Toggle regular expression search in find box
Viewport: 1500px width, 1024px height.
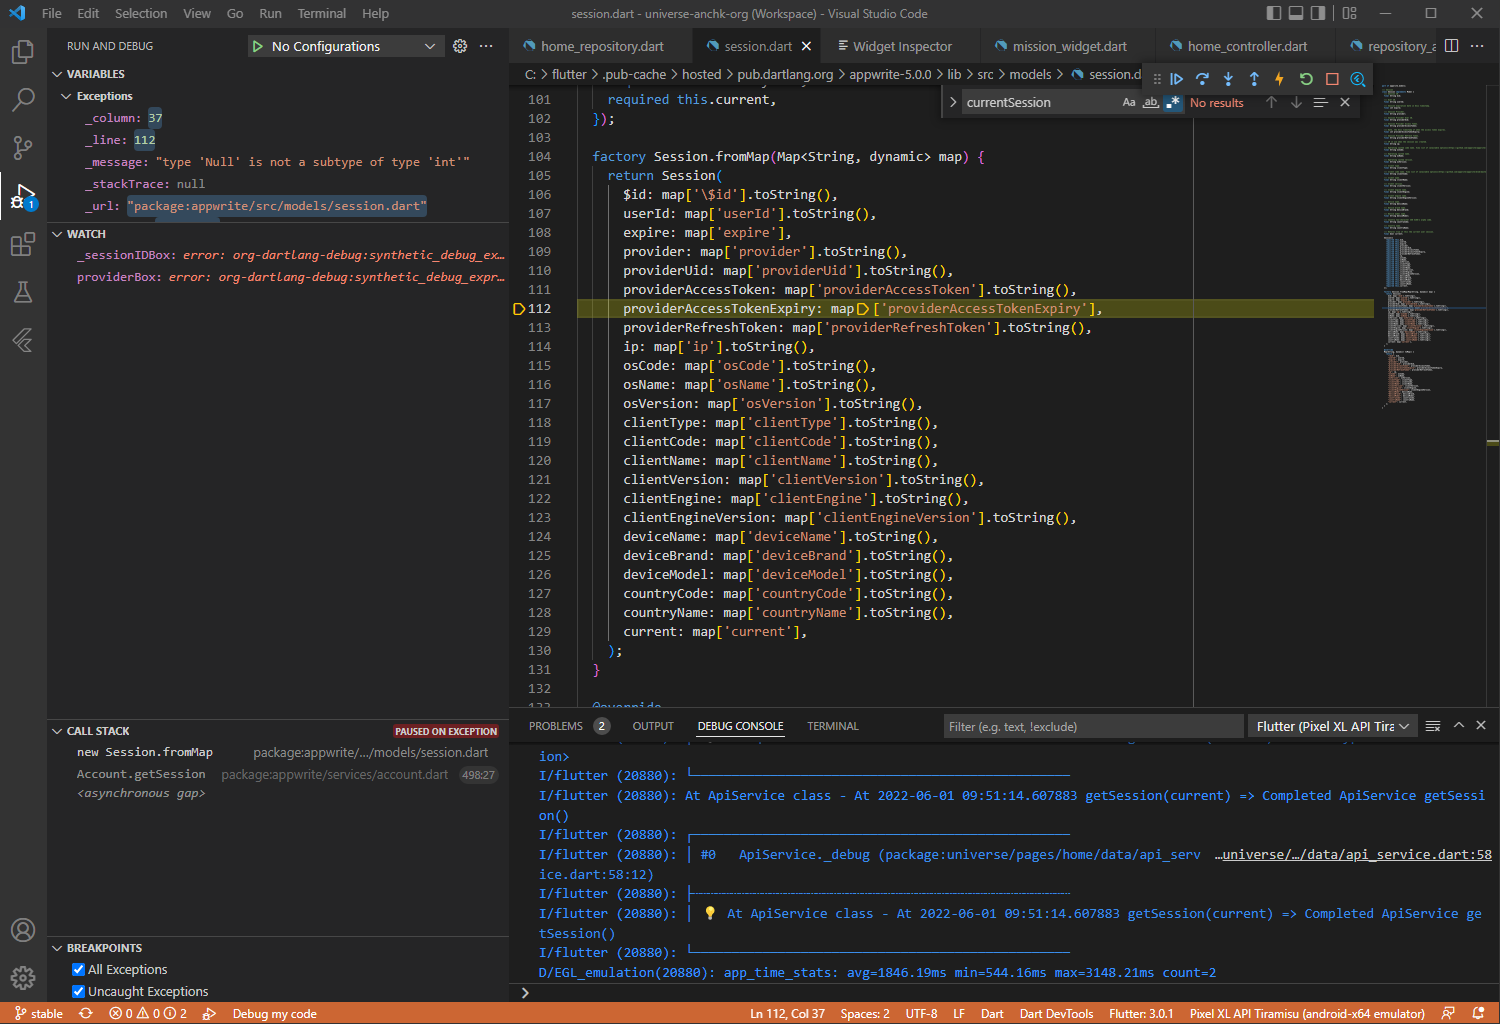pyautogui.click(x=1173, y=102)
